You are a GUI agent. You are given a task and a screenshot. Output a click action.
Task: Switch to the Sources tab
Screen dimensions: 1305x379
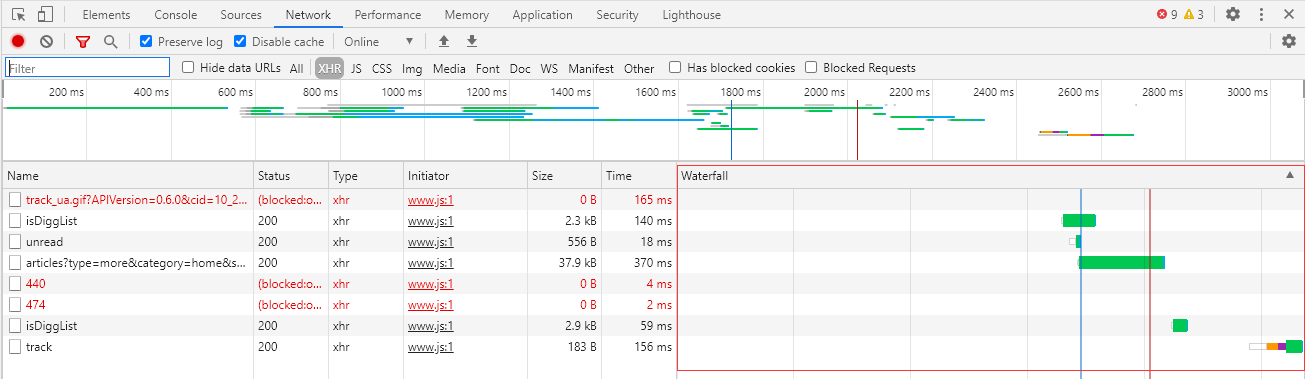[x=240, y=15]
